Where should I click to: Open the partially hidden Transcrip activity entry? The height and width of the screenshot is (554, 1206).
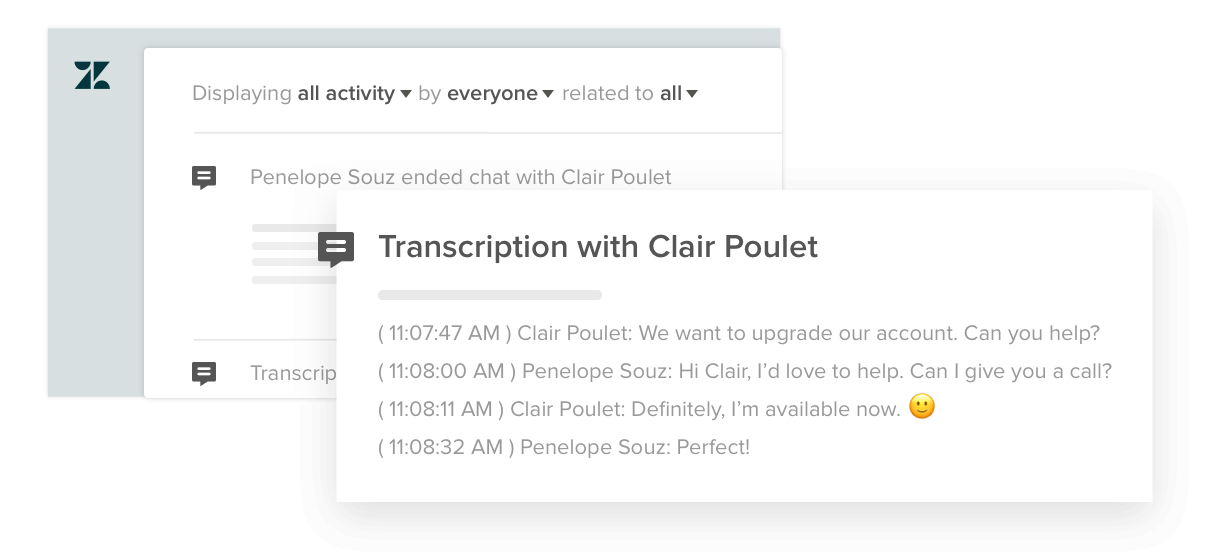click(x=293, y=374)
